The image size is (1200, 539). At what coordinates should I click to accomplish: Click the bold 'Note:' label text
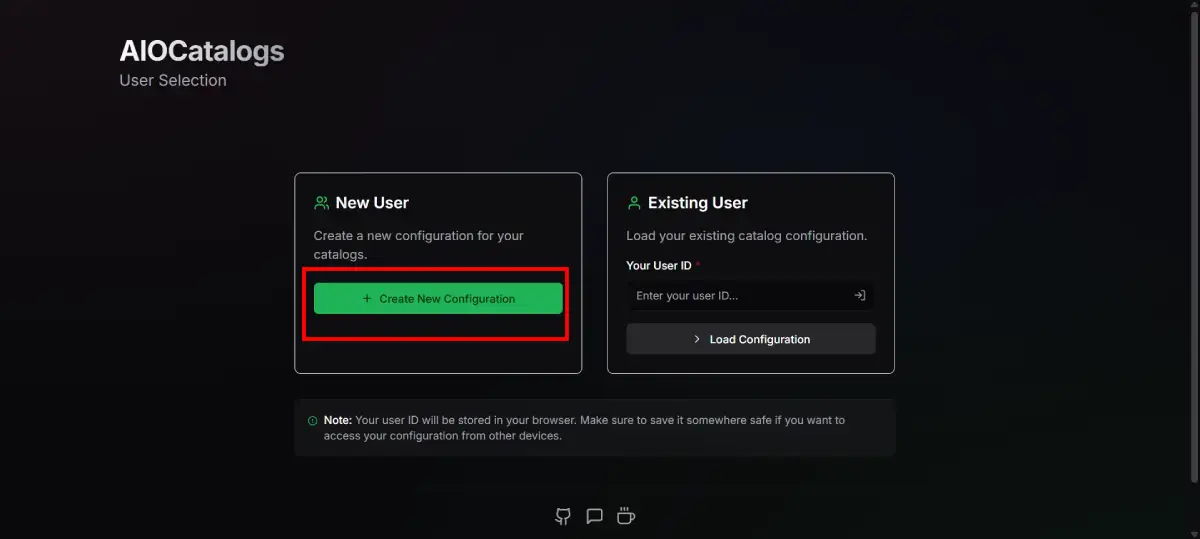(x=338, y=421)
